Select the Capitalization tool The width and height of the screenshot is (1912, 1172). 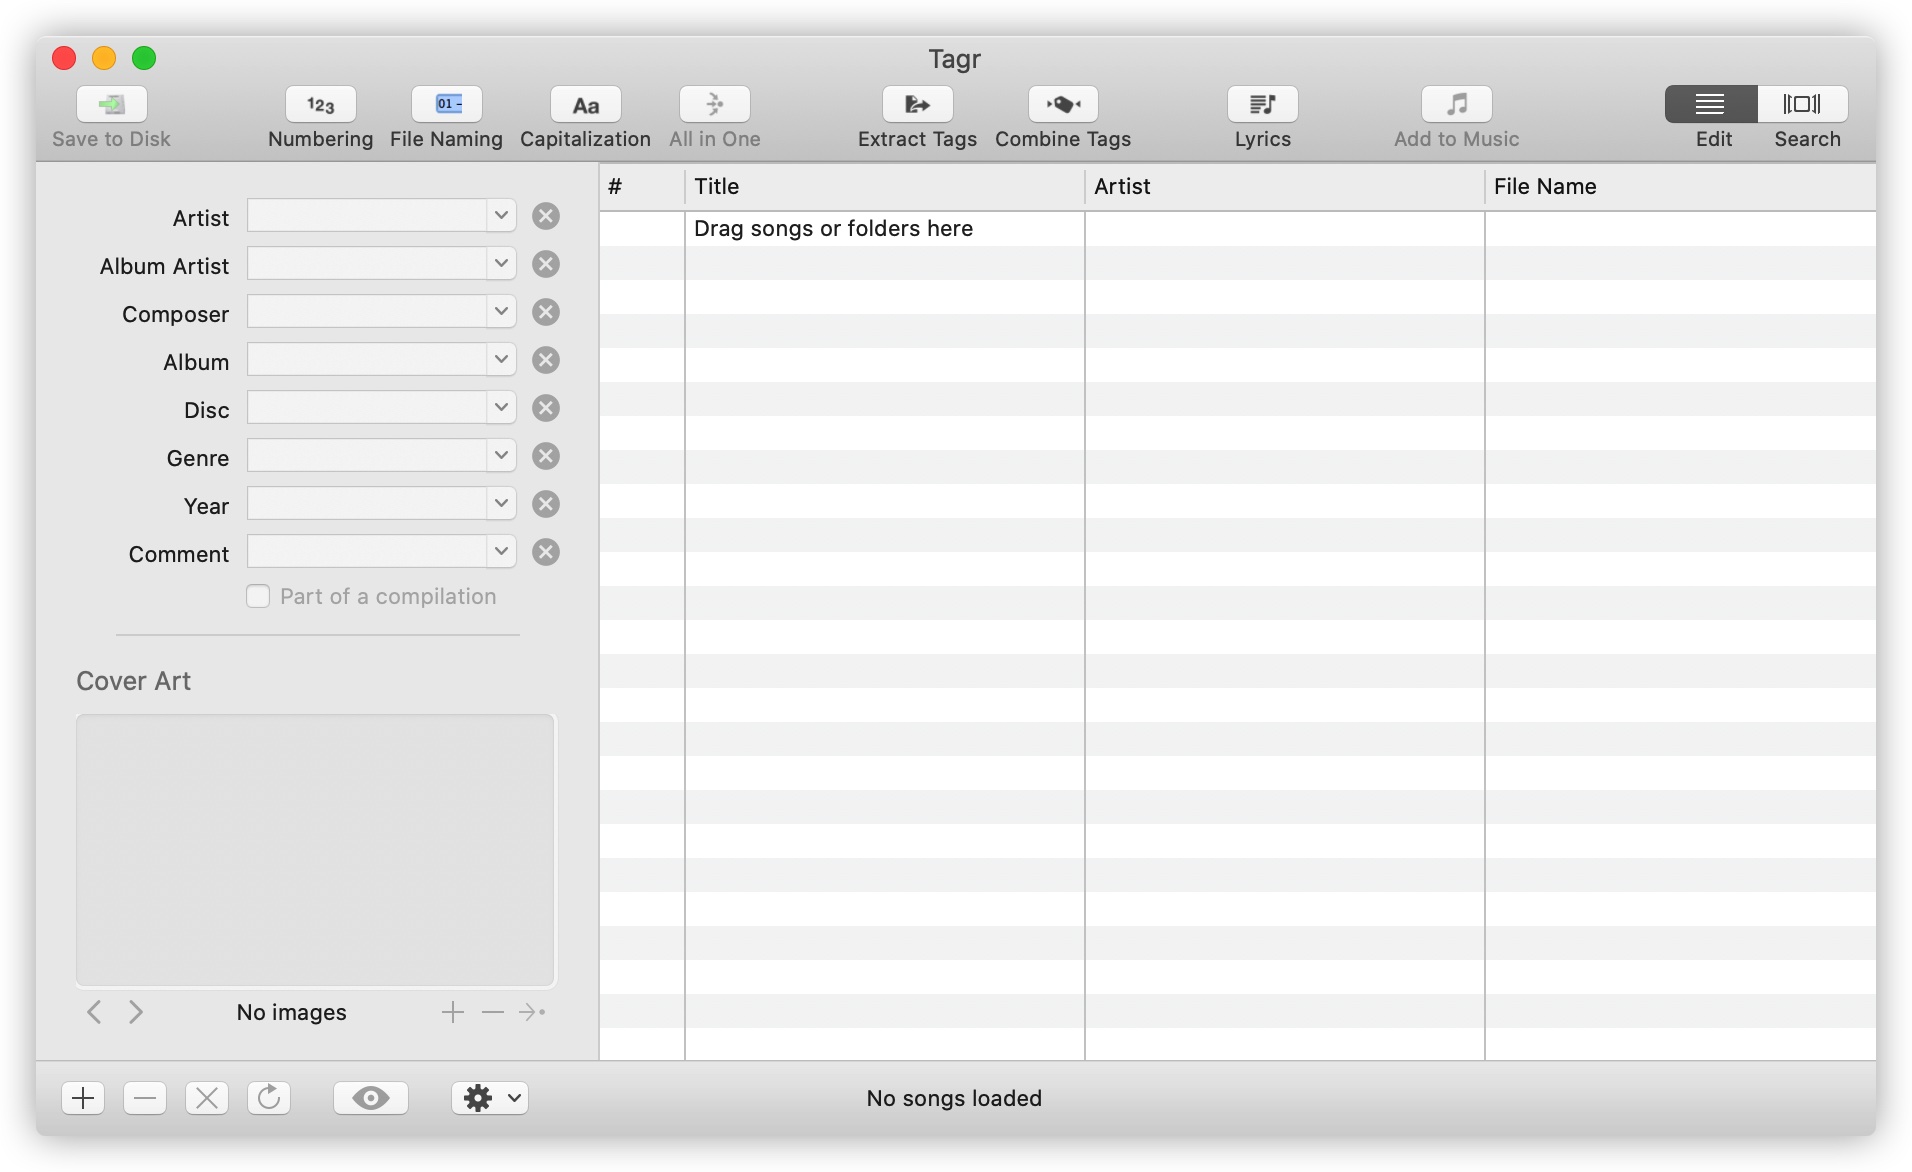pos(585,104)
